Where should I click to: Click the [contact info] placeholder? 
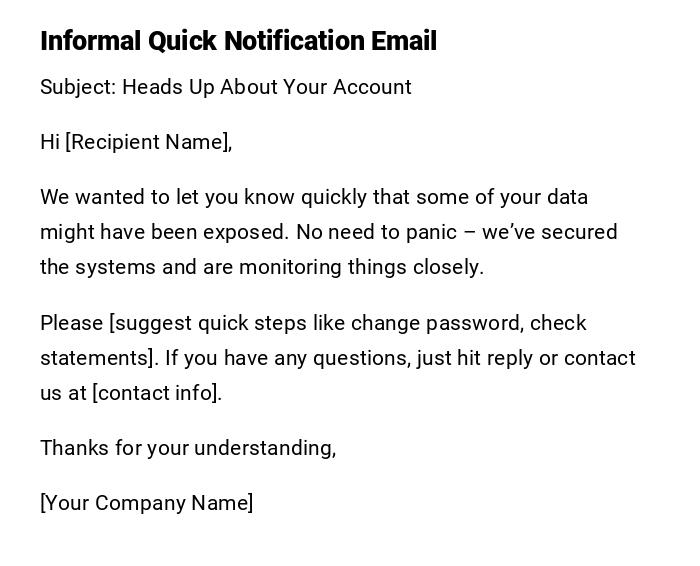click(156, 393)
